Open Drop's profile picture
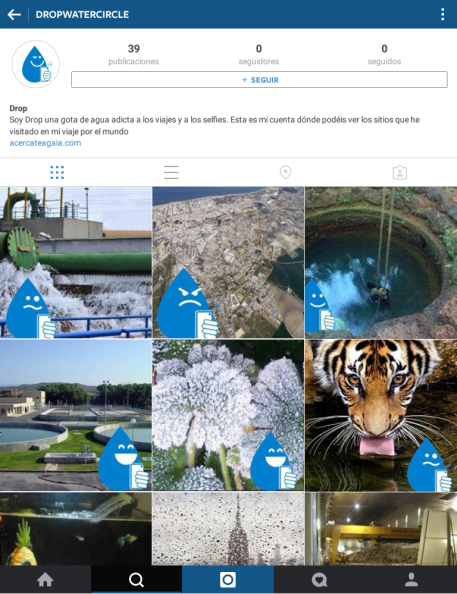This screenshot has width=457, height=594. [36, 64]
